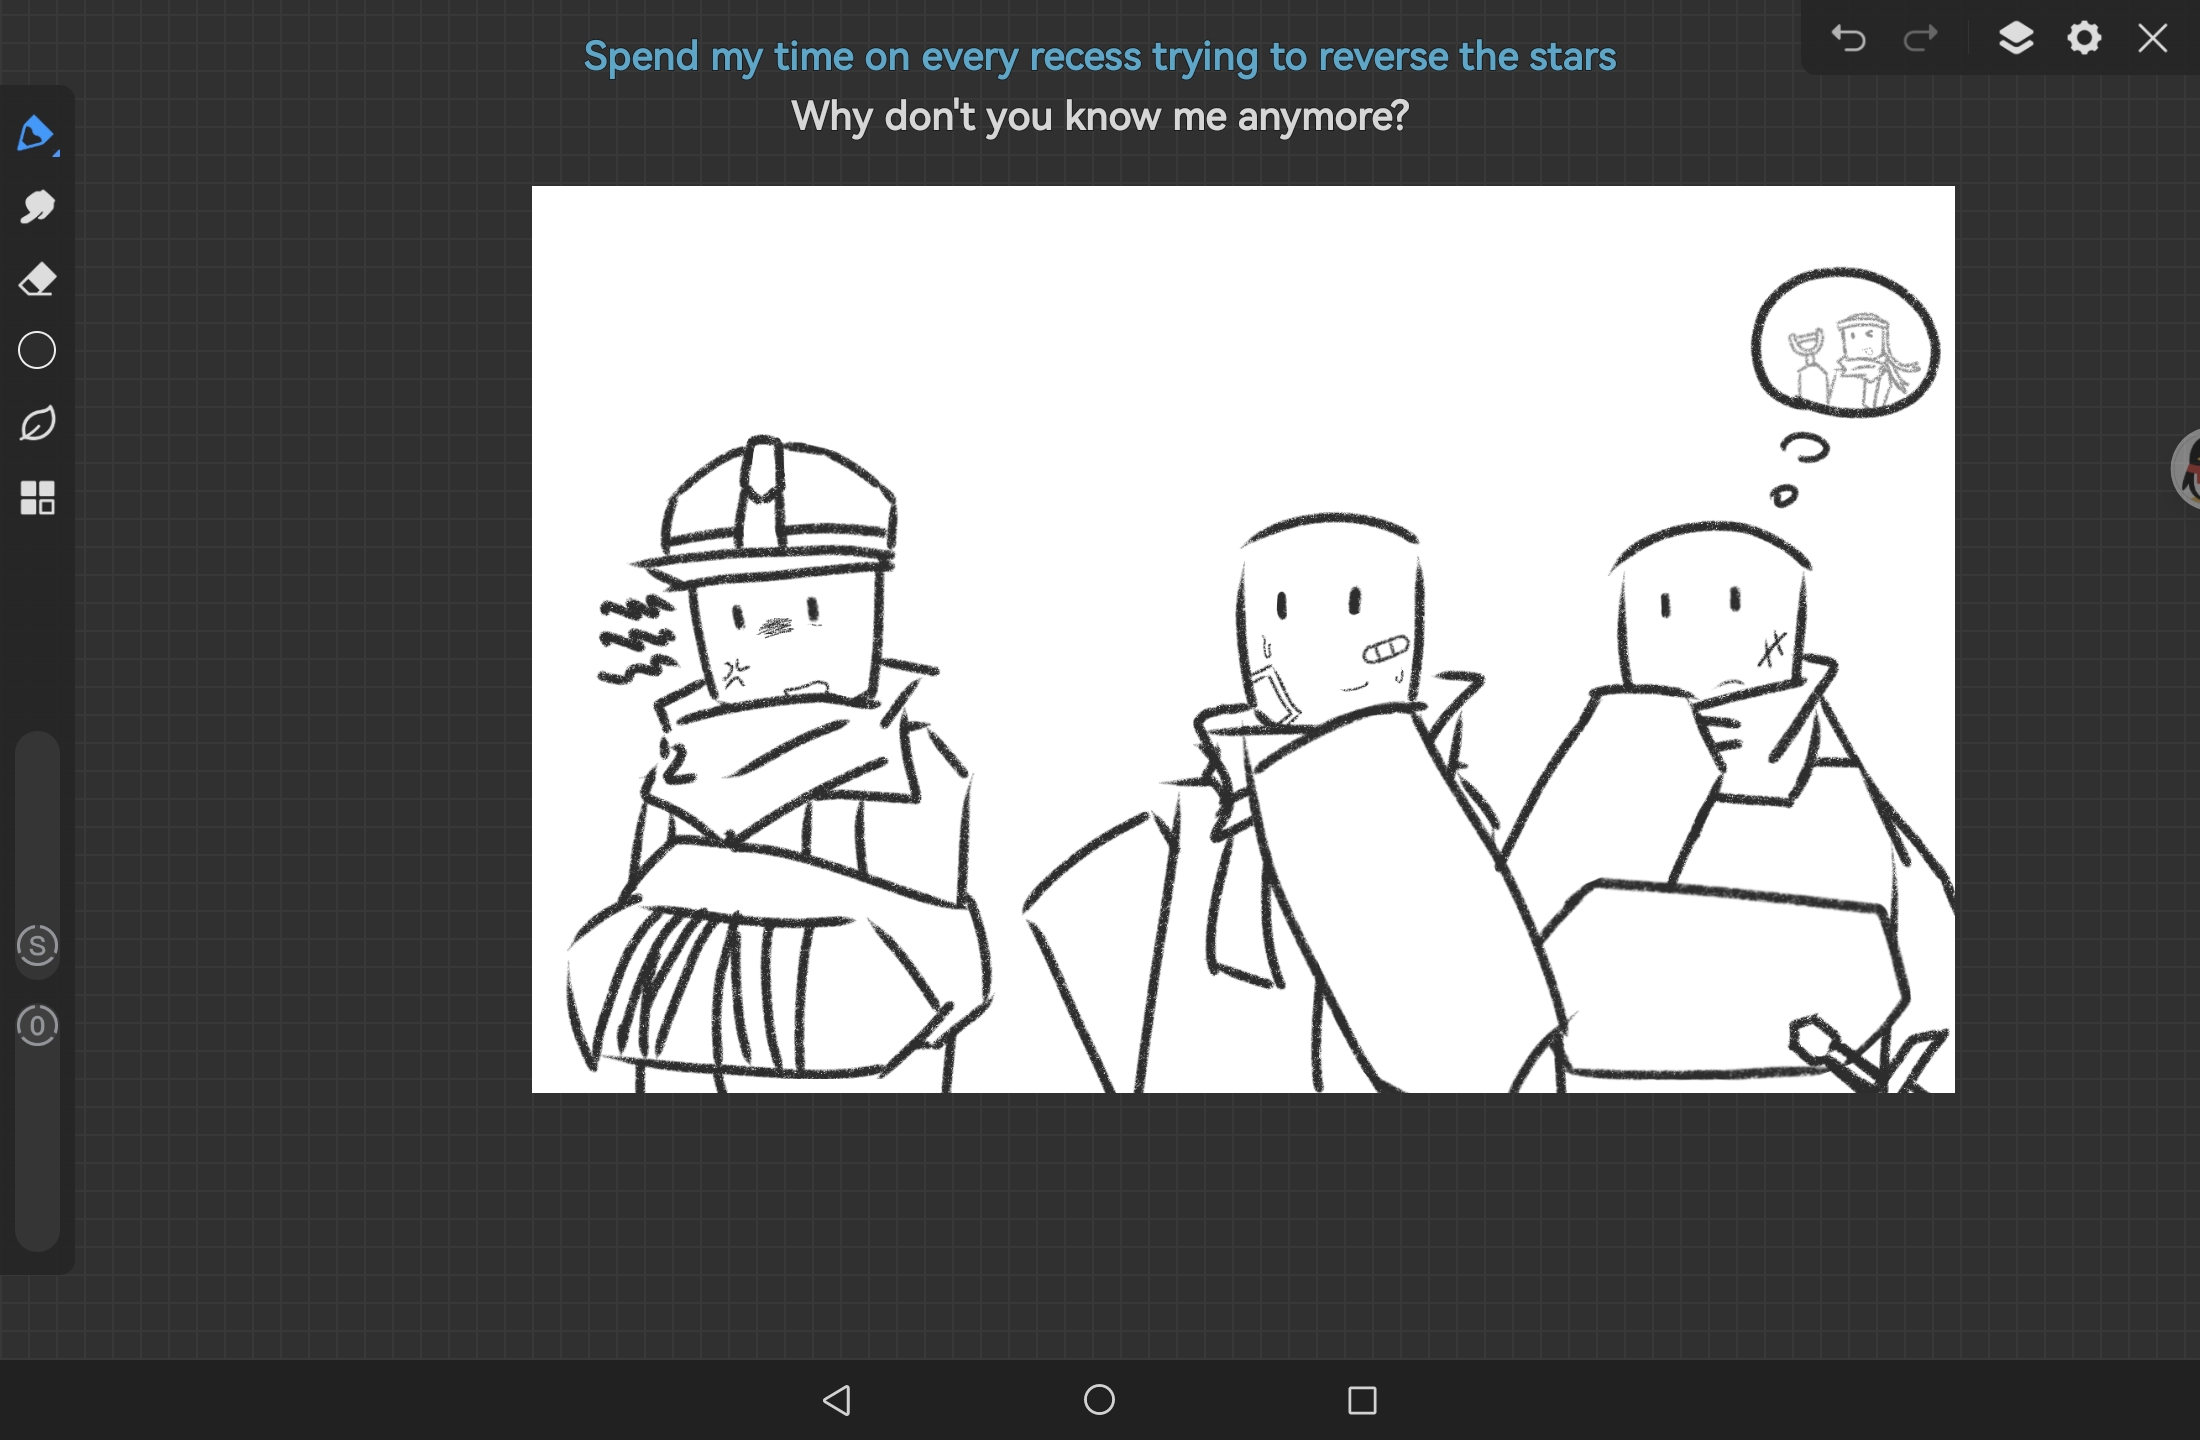2200x1440 pixels.
Task: Select the smudge brush tool
Action: tap(37, 207)
